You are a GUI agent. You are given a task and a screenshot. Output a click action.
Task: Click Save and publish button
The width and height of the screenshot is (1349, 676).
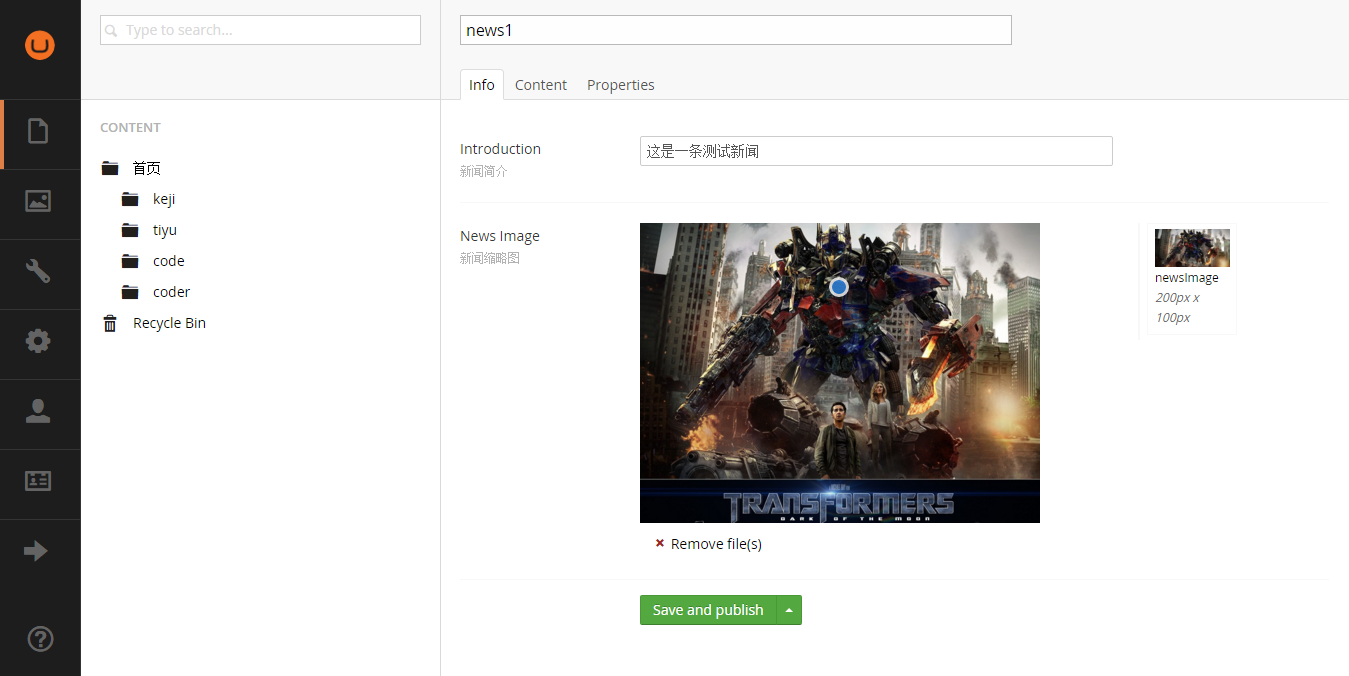(x=708, y=610)
